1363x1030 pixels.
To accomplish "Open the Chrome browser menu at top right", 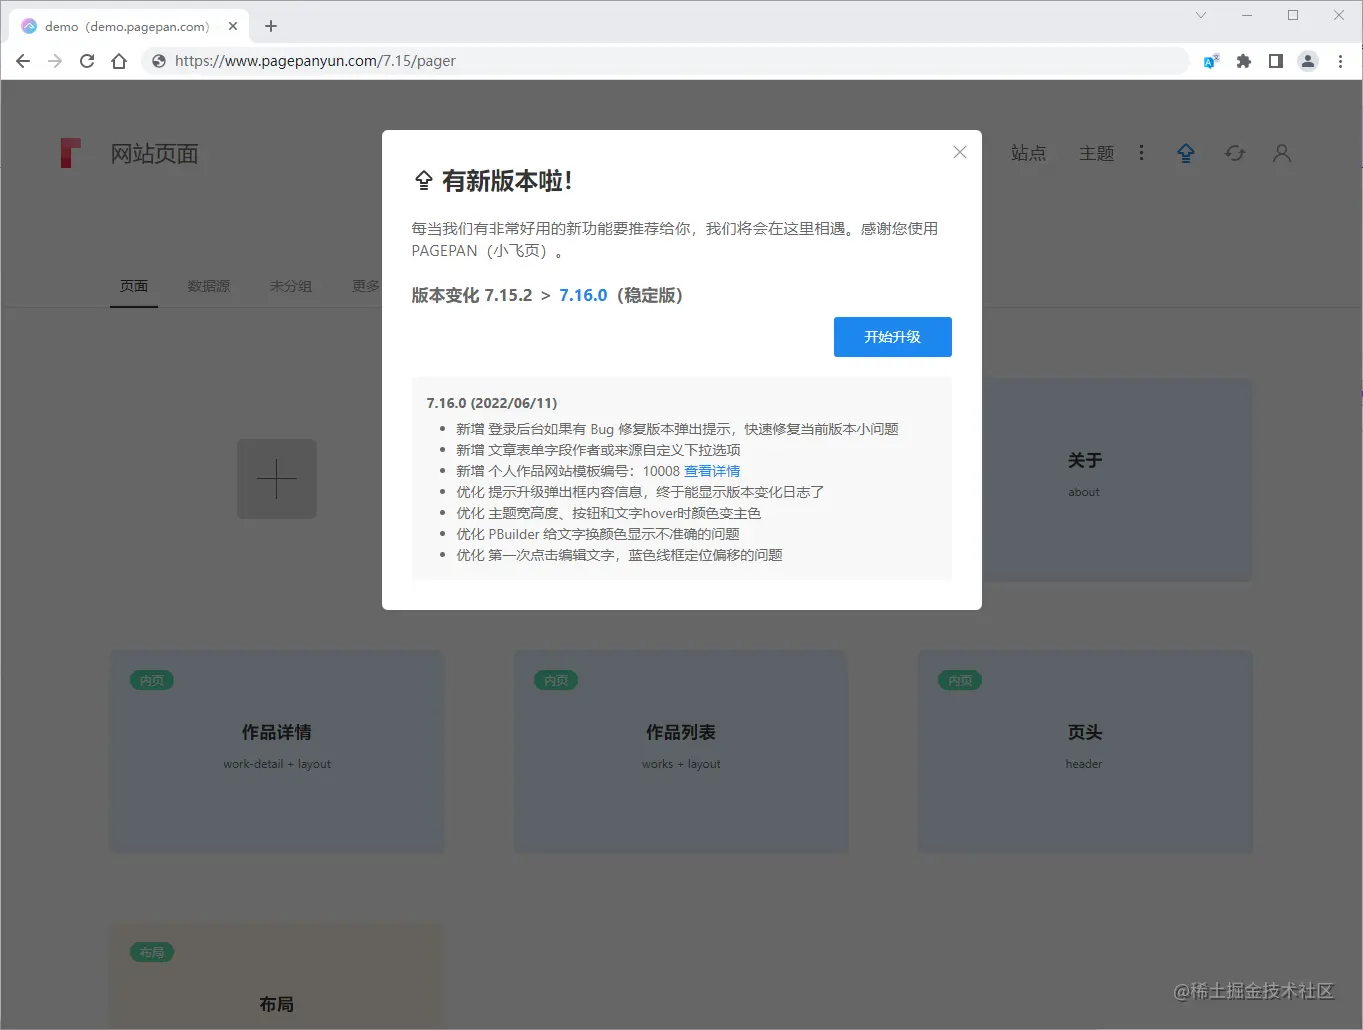I will coord(1341,61).
